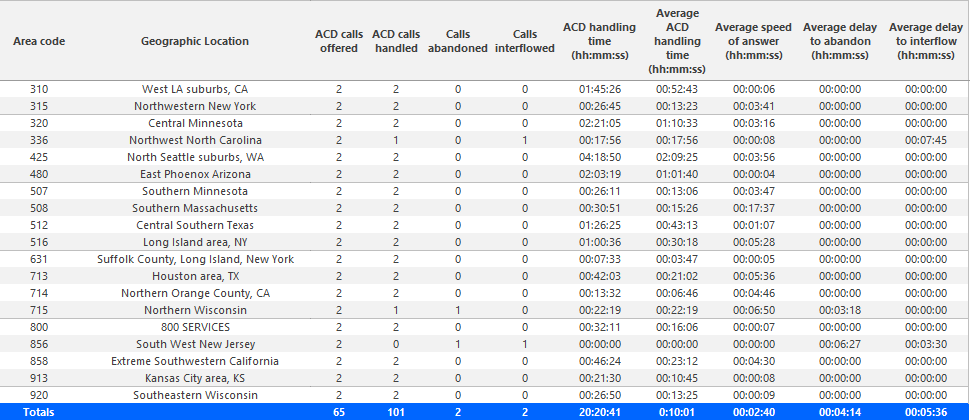Select area code 320 cell

[x=39, y=123]
